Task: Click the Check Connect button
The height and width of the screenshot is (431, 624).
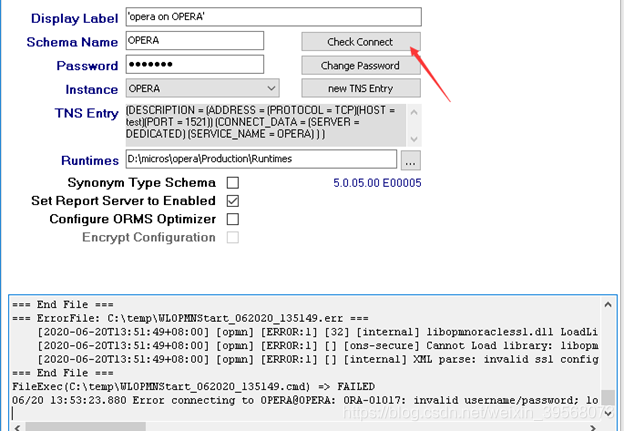Action: click(x=361, y=42)
